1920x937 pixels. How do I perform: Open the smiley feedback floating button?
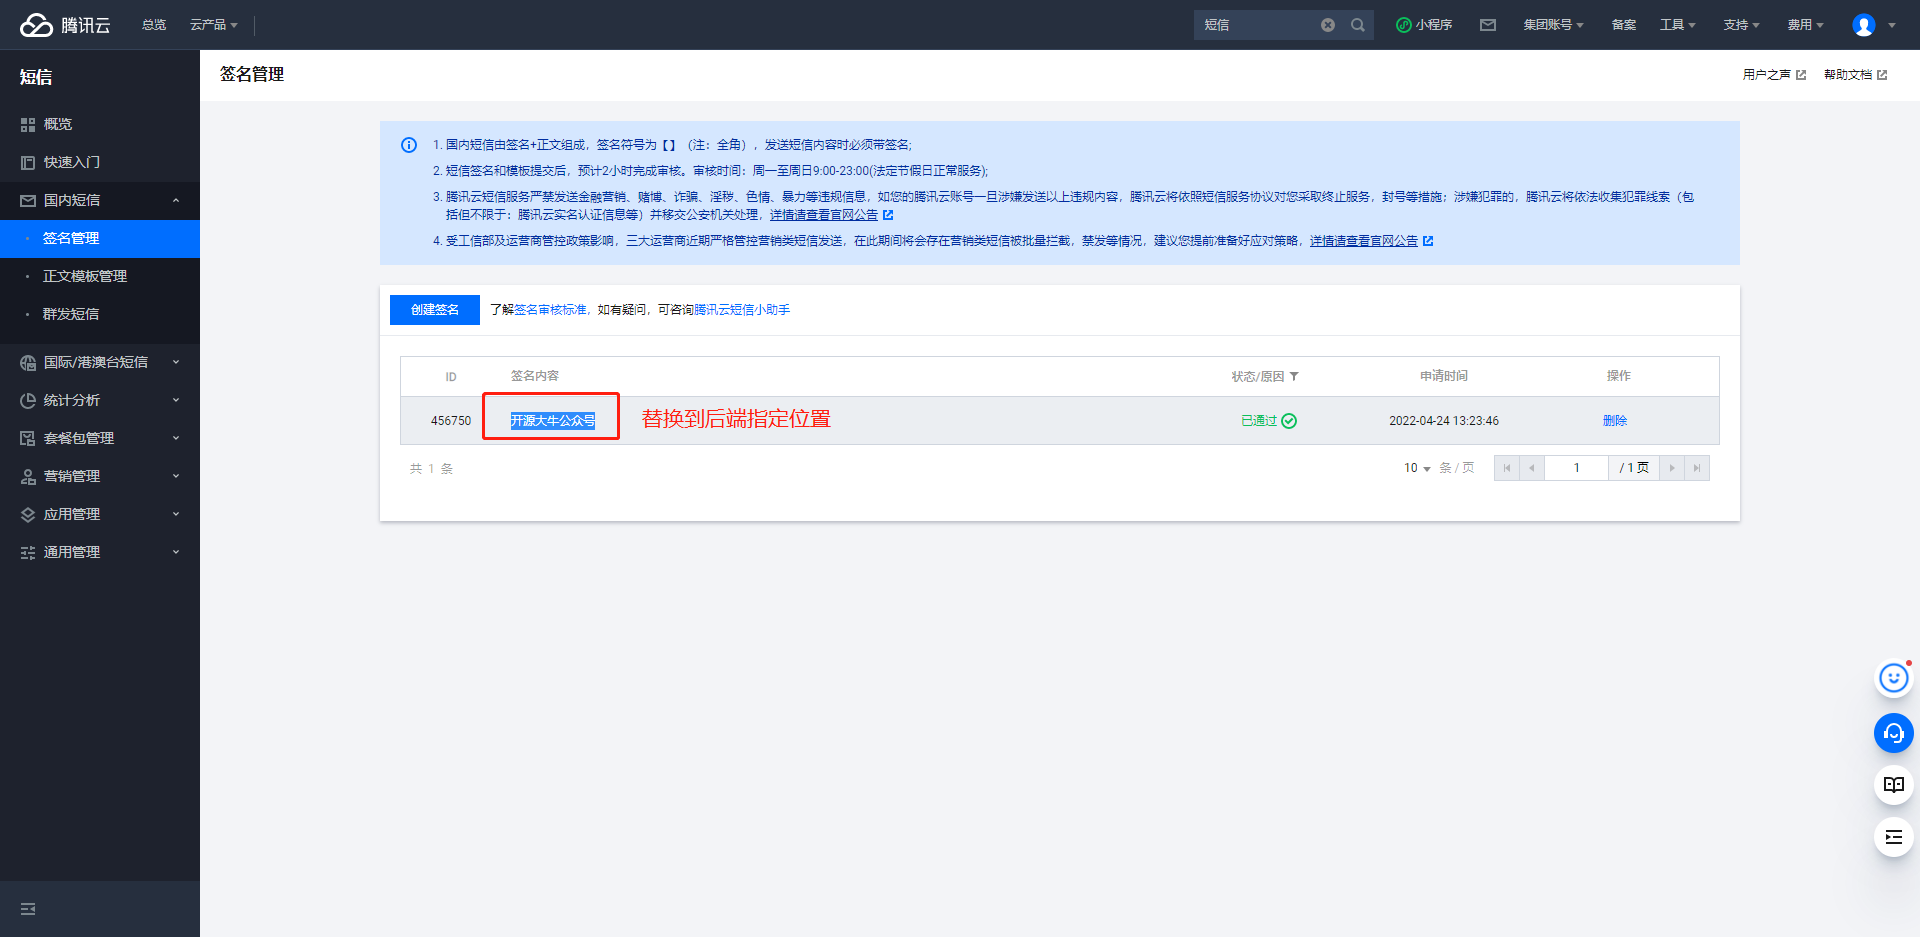1893,679
